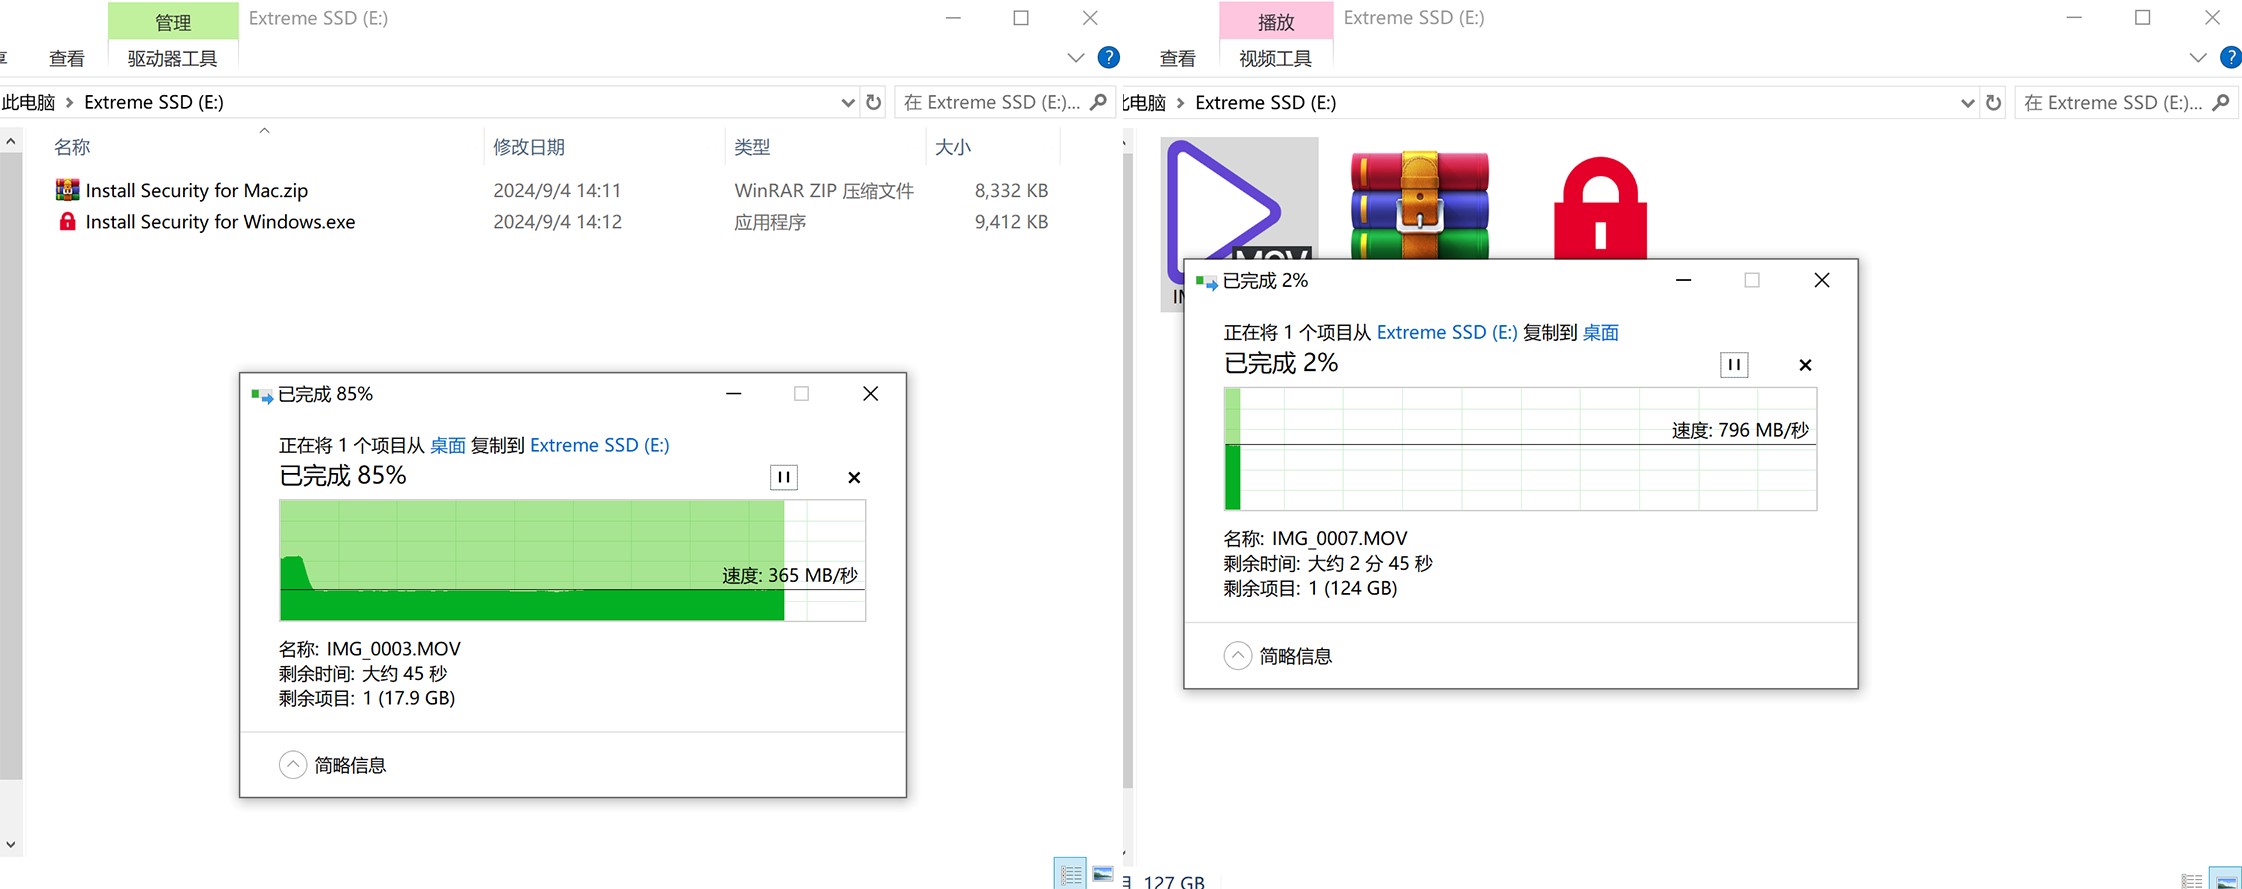The width and height of the screenshot is (2242, 889).
Task: Expand breadcrumb chevron before Extreme SSD, right window
Action: [1181, 102]
